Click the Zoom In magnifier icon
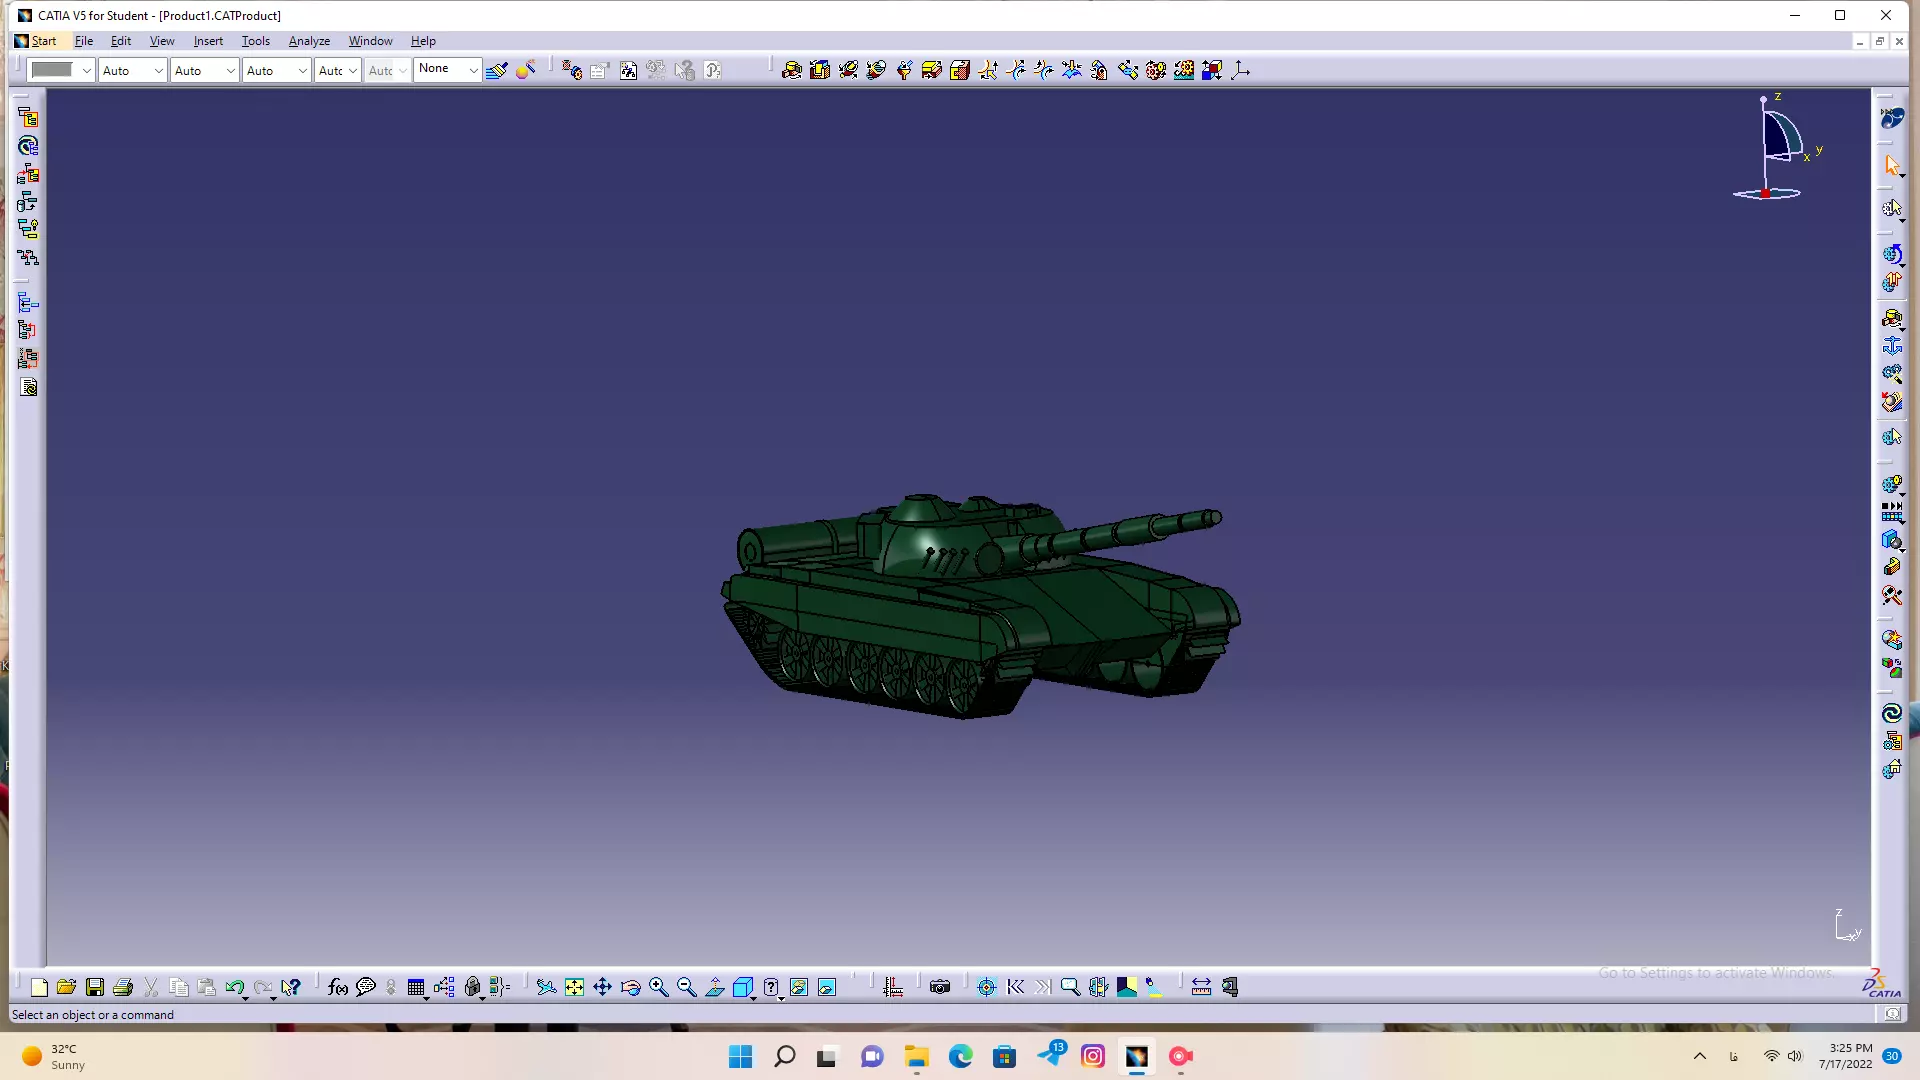The image size is (1920, 1080). pyautogui.click(x=658, y=987)
